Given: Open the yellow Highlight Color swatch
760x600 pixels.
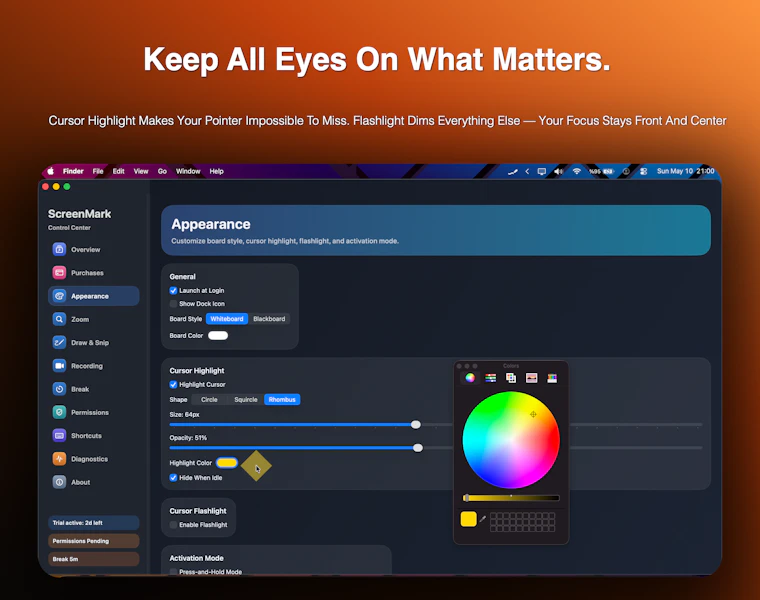Looking at the screenshot, I should (x=227, y=463).
